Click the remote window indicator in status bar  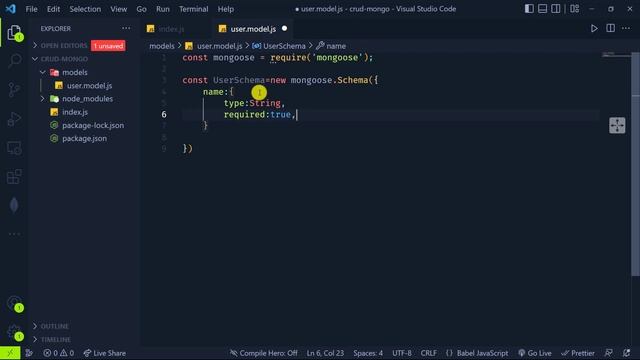click(10, 353)
